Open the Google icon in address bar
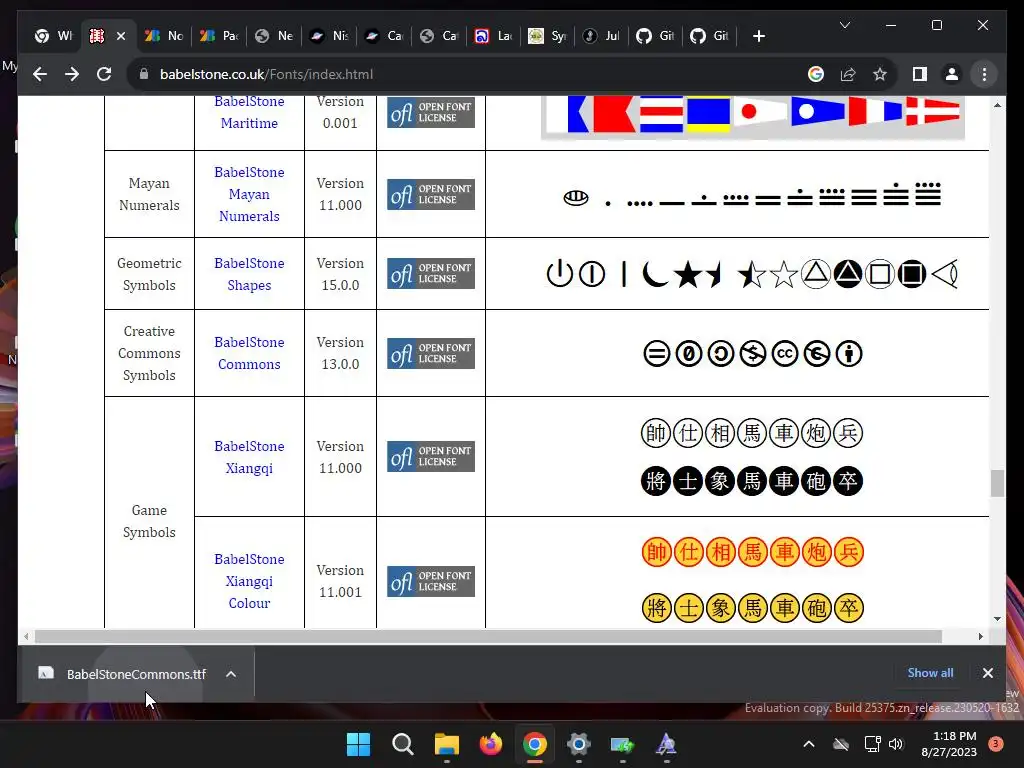This screenshot has width=1024, height=768. 816,74
